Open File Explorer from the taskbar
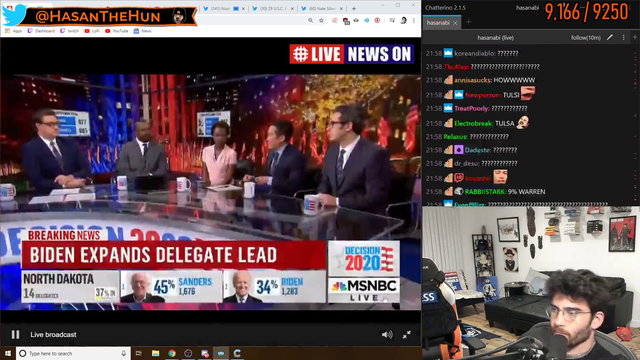 (x=155, y=353)
